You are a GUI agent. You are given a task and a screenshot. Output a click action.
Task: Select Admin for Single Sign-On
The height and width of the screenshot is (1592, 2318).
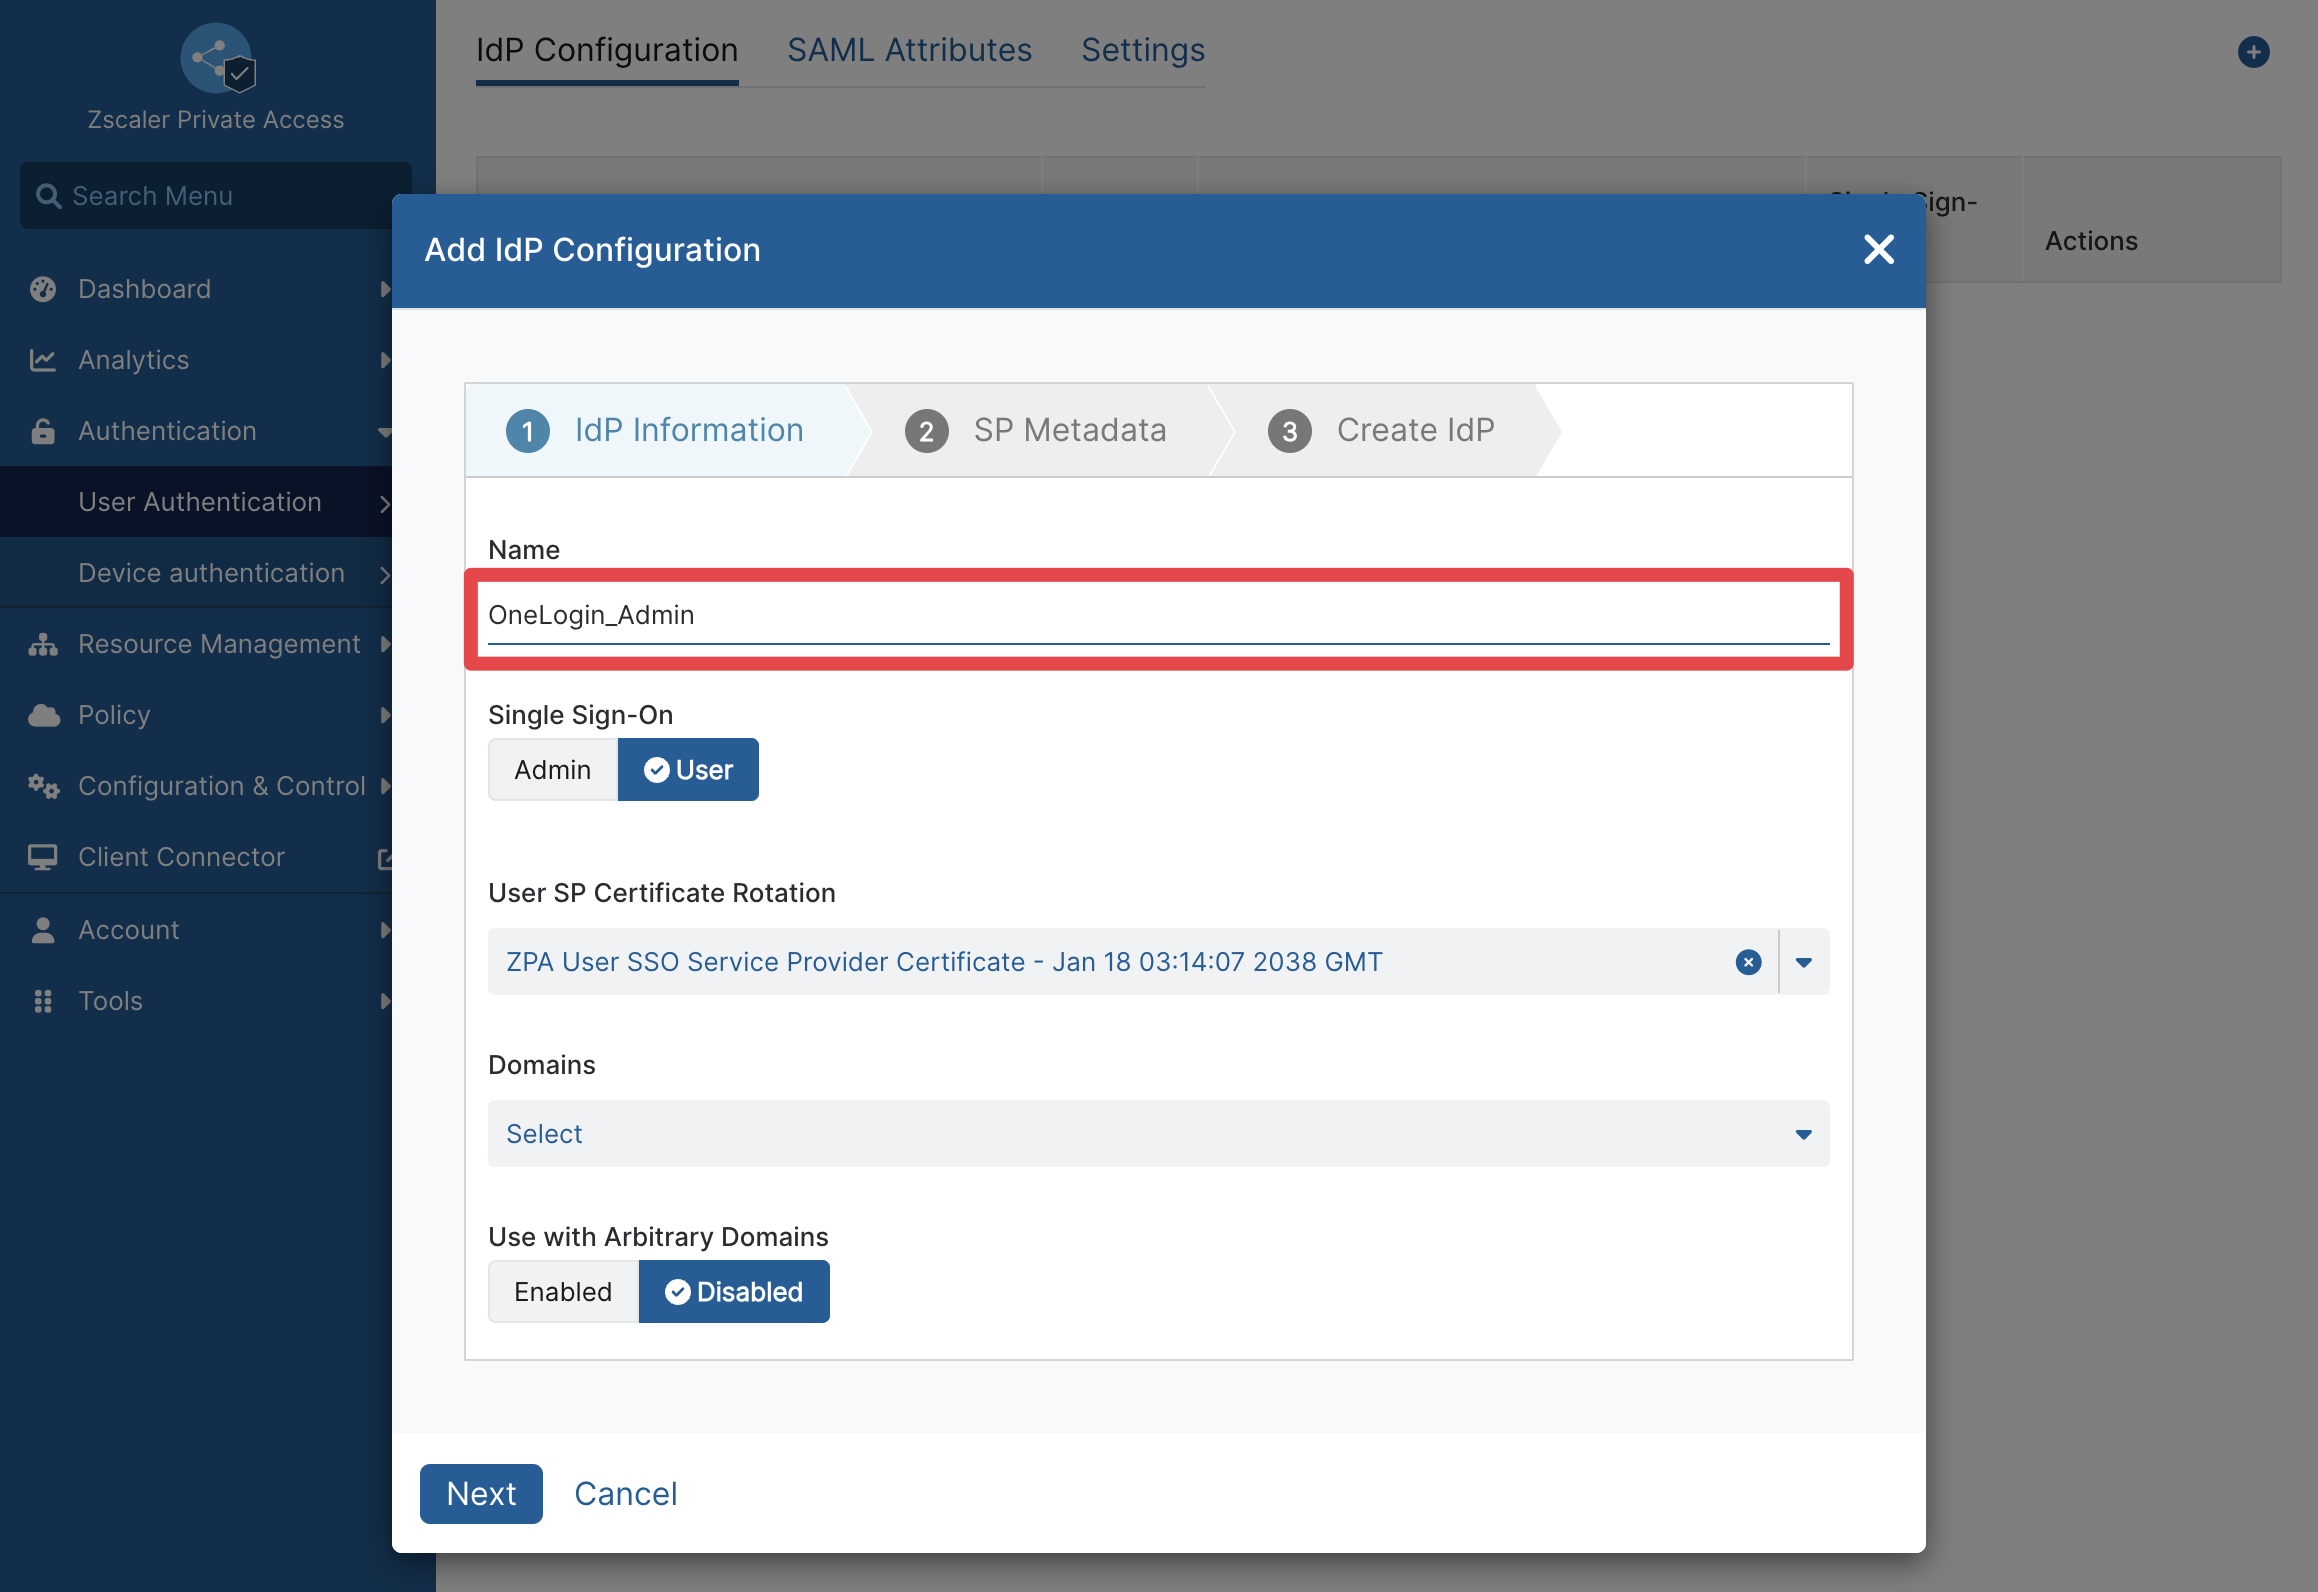click(553, 770)
